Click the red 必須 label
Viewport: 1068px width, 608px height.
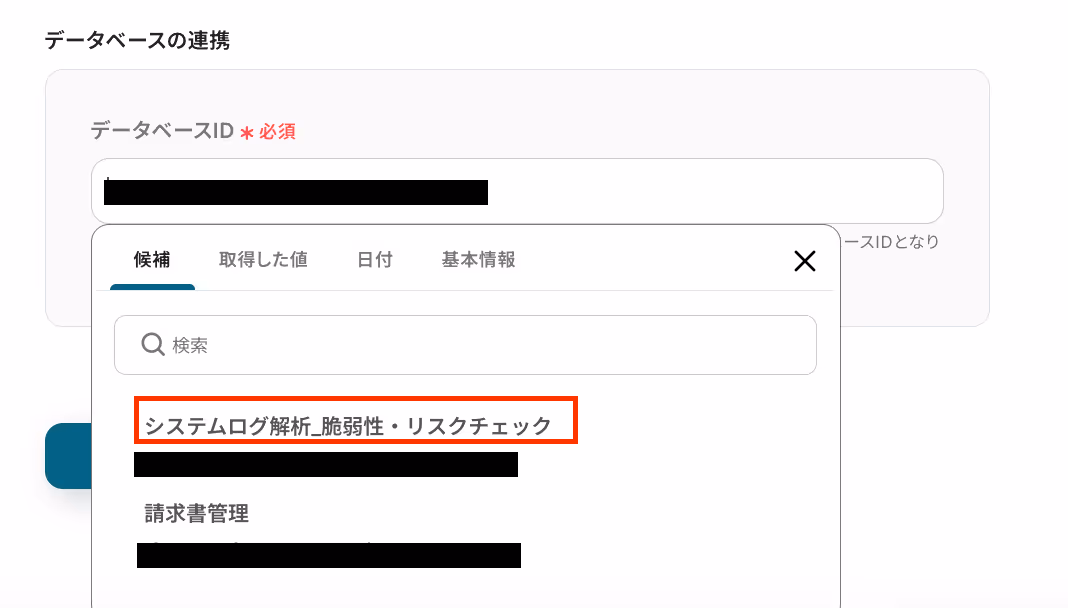pos(277,131)
